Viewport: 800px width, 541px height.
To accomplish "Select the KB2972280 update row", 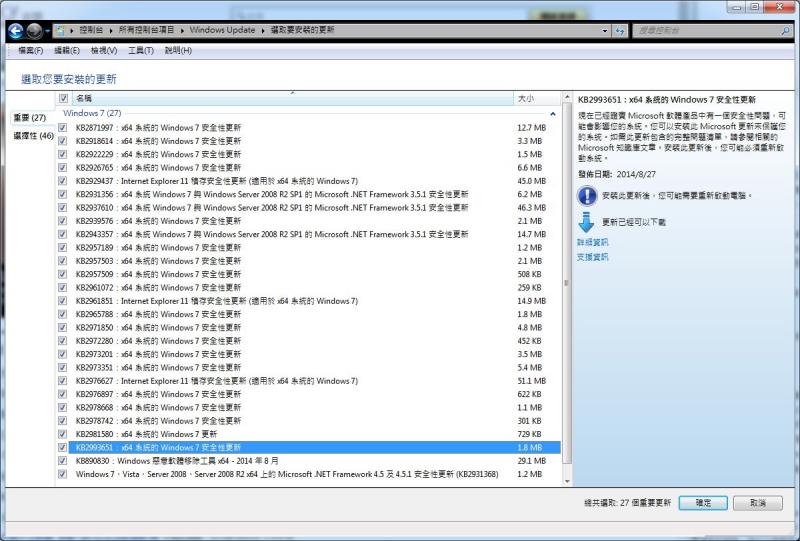I will (x=308, y=341).
